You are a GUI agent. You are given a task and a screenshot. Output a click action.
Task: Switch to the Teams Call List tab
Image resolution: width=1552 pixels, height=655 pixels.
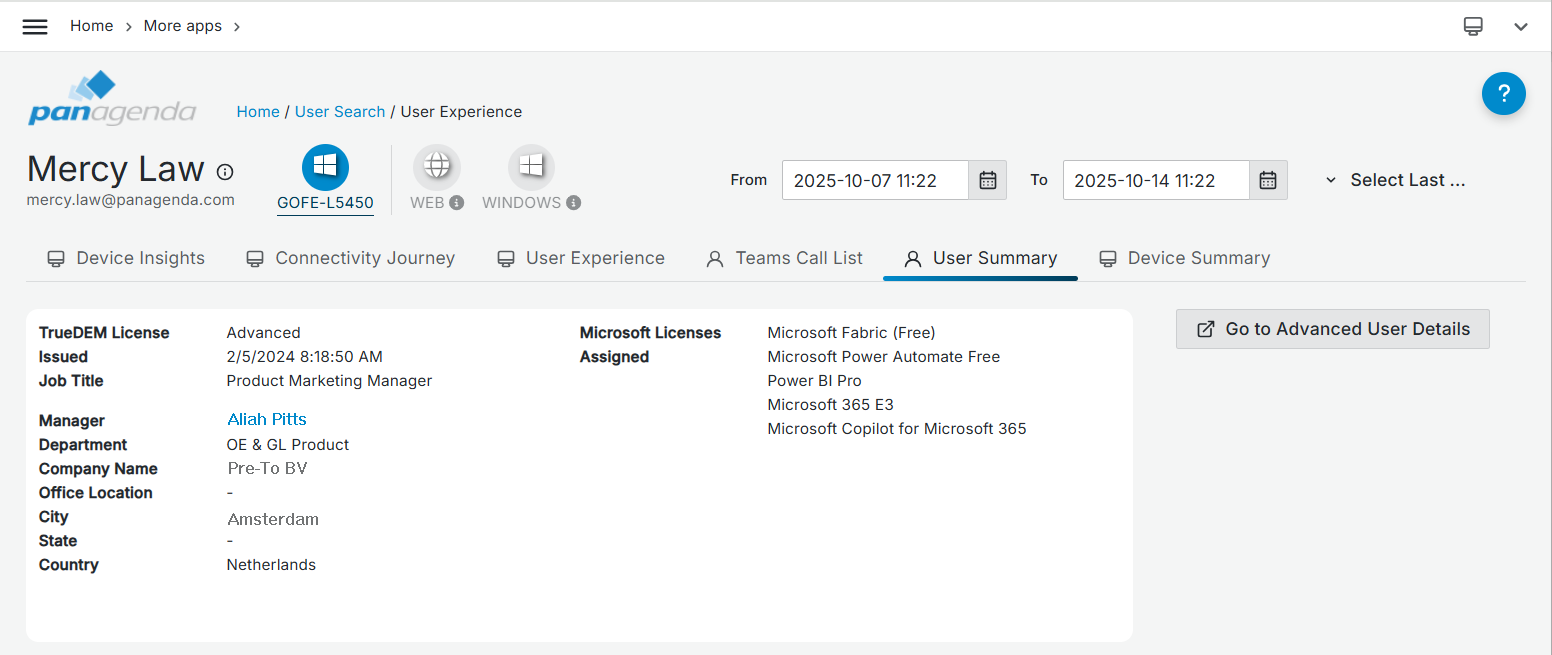click(x=784, y=258)
